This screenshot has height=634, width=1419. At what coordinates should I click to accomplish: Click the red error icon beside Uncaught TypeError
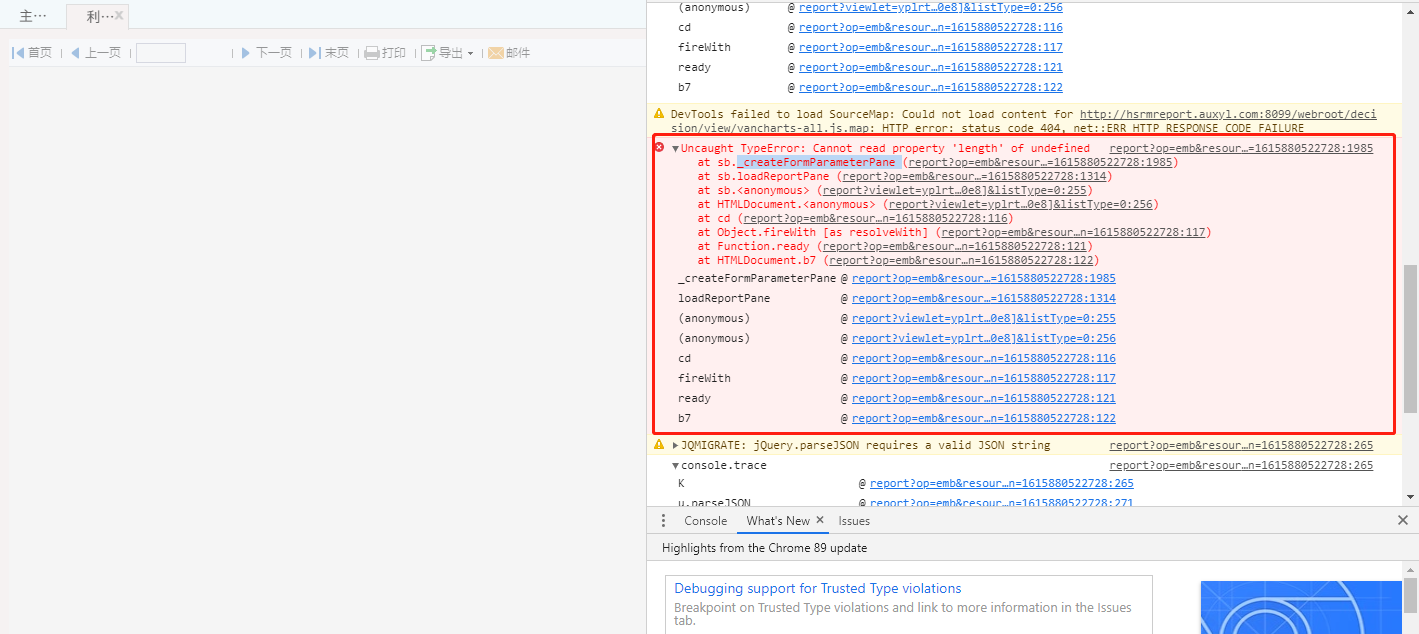click(x=659, y=148)
